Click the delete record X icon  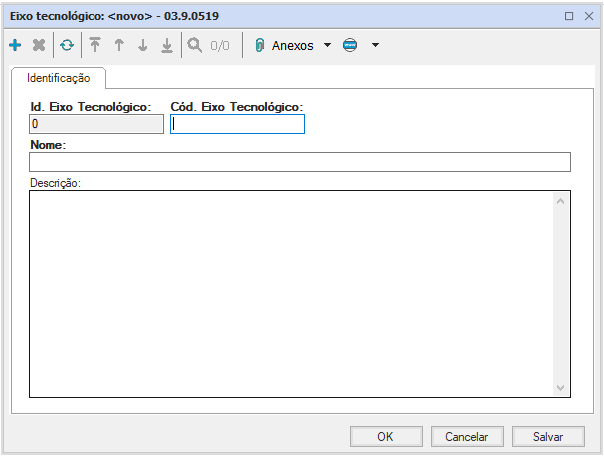click(39, 45)
